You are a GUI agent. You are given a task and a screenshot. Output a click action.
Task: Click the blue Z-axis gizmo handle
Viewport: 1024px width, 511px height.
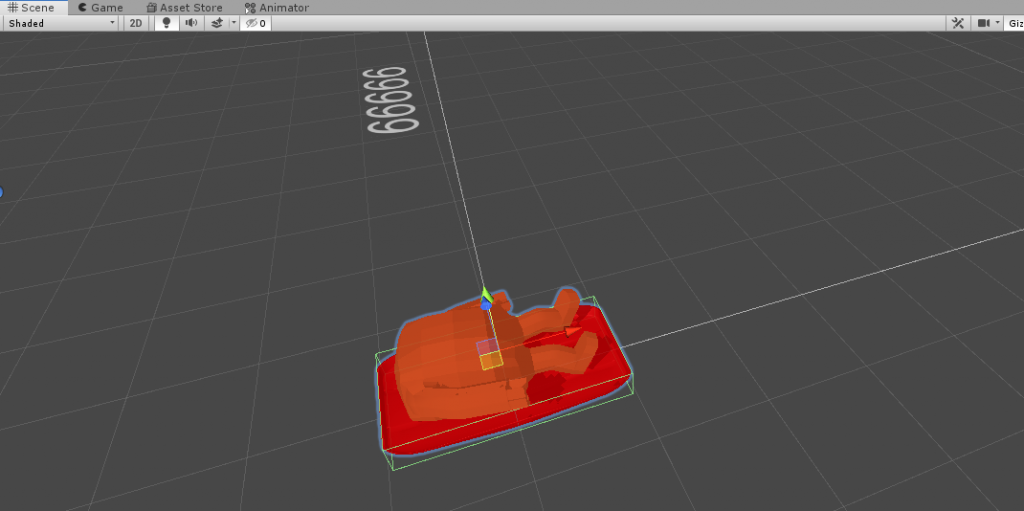pos(485,305)
